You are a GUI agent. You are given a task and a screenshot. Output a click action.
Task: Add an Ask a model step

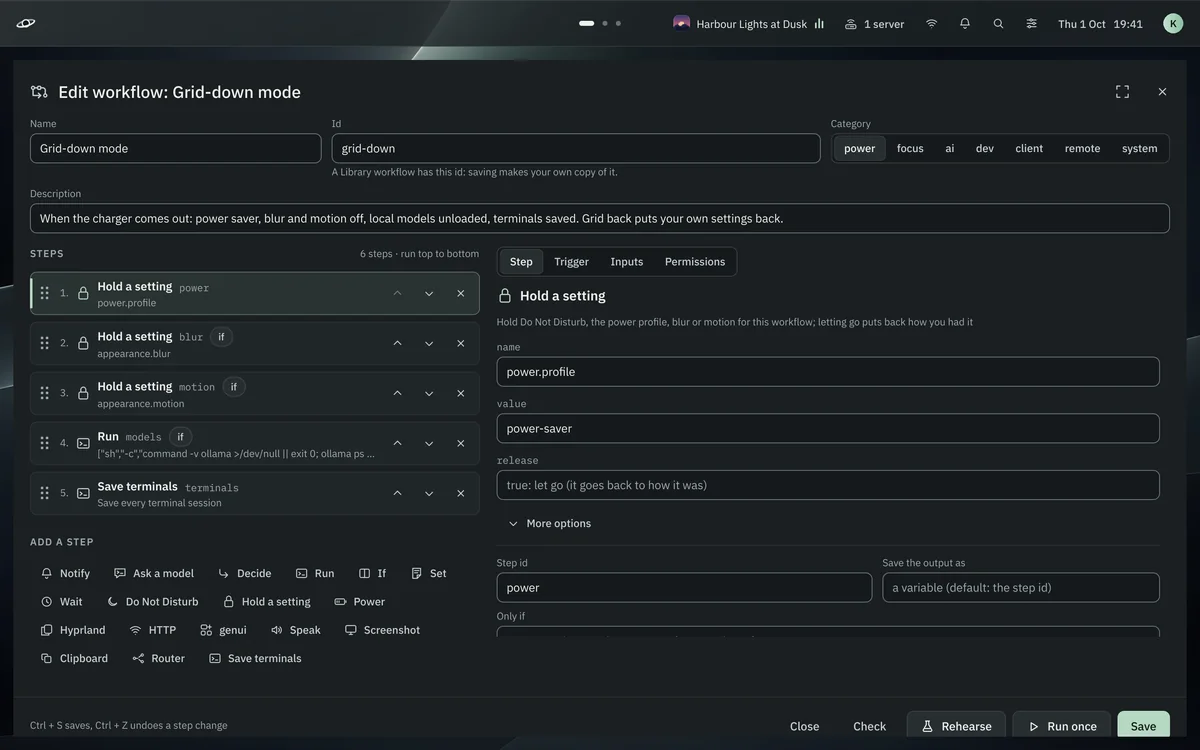pyautogui.click(x=154, y=573)
